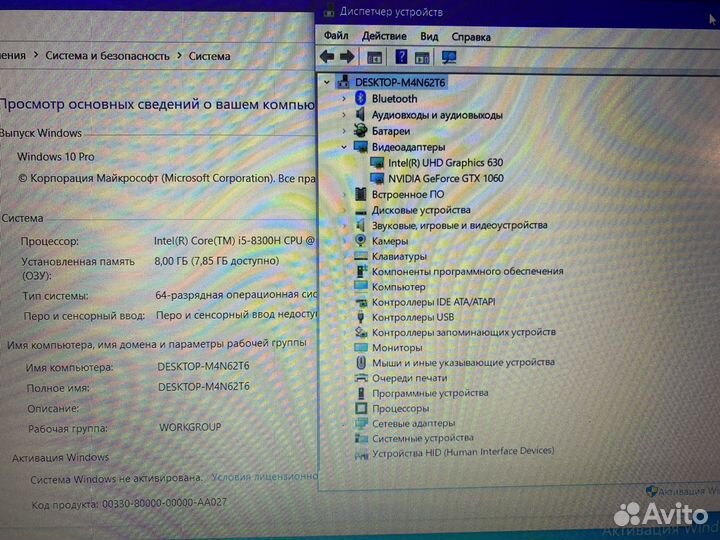720x540 pixels.
Task: Collapse the Видеоадаптеры category
Action: pyautogui.click(x=345, y=147)
